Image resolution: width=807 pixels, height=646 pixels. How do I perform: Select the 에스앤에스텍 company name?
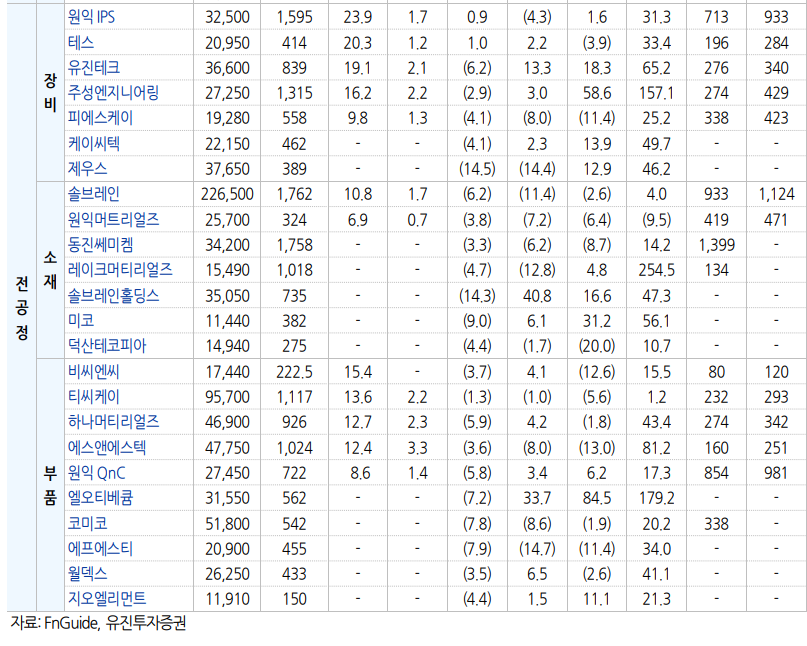point(107,448)
